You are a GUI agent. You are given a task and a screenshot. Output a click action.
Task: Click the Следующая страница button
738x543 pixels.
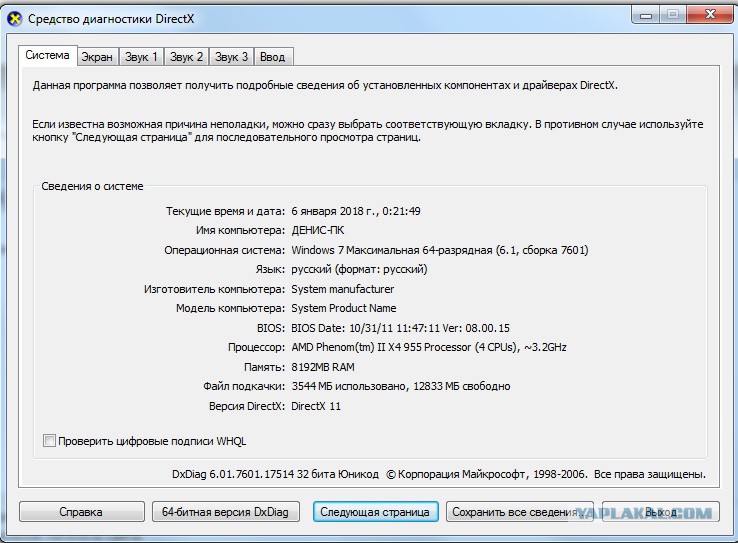click(375, 512)
